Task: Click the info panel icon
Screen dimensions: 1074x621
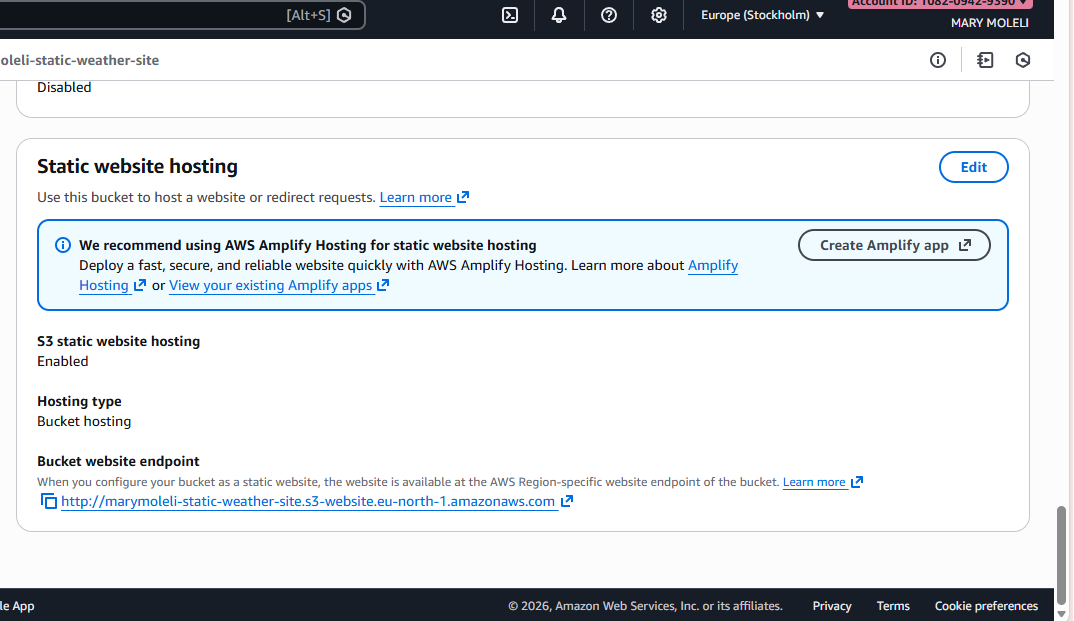Action: [x=938, y=60]
